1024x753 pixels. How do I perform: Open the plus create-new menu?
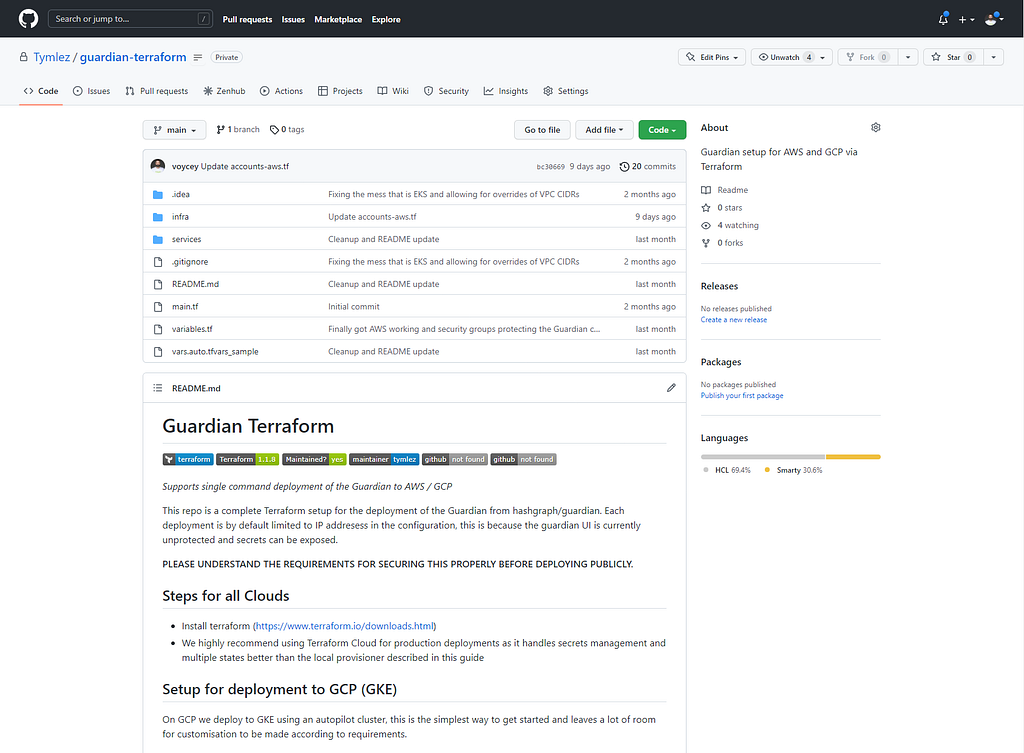click(x=966, y=20)
